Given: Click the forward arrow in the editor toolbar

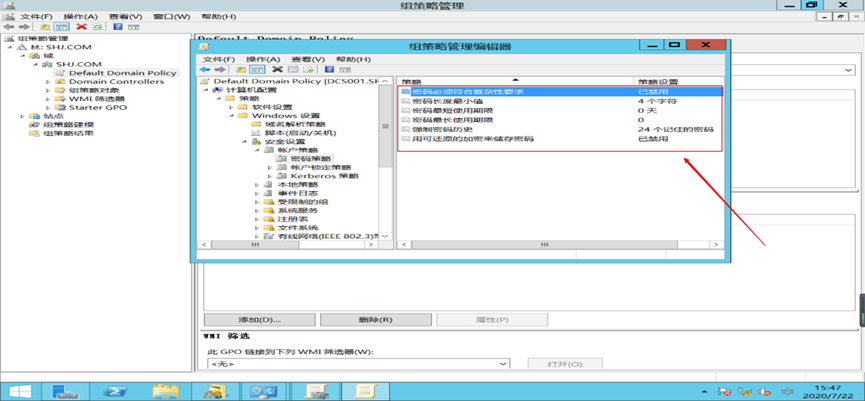Looking at the screenshot, I should [x=220, y=69].
